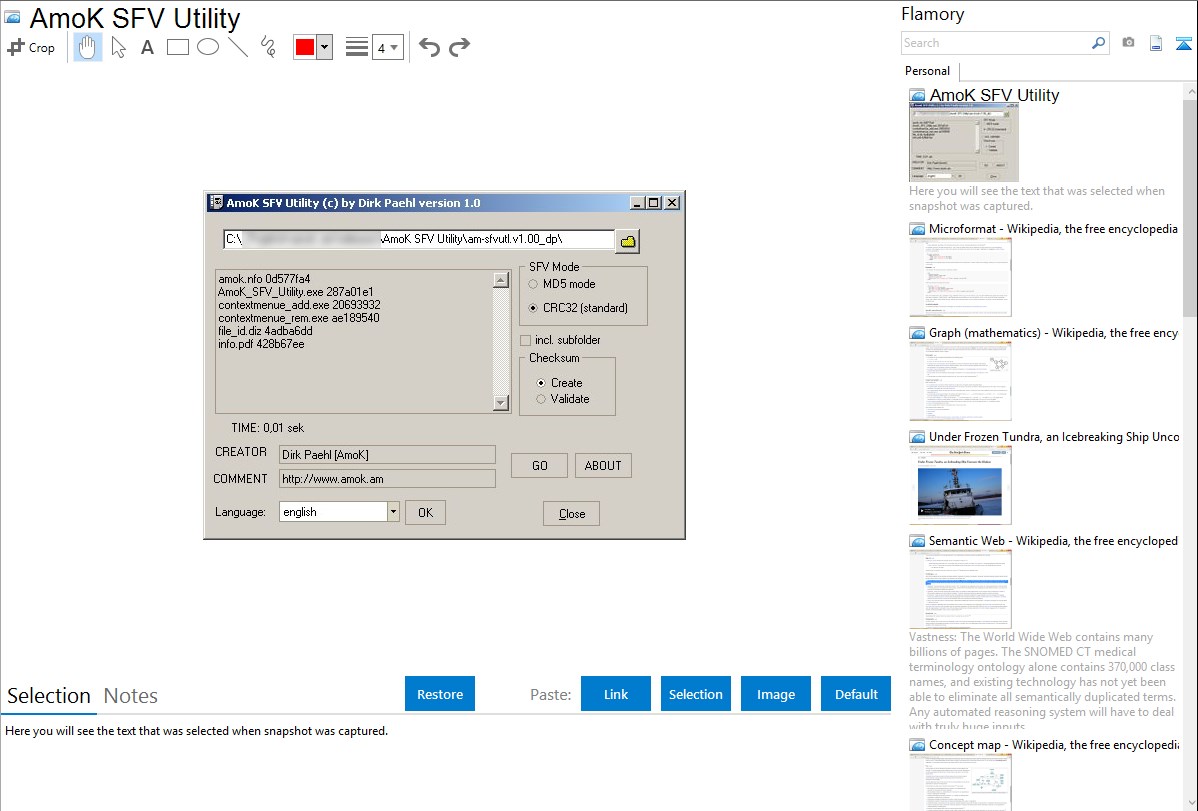The height and width of the screenshot is (811, 1198).
Task: Select the Crop tool
Action: click(x=31, y=47)
